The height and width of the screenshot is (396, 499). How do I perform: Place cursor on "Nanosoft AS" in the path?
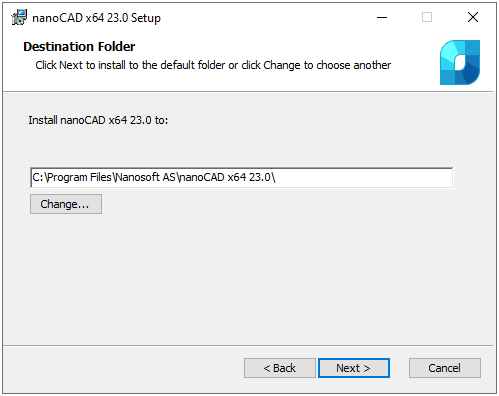[x=146, y=177]
